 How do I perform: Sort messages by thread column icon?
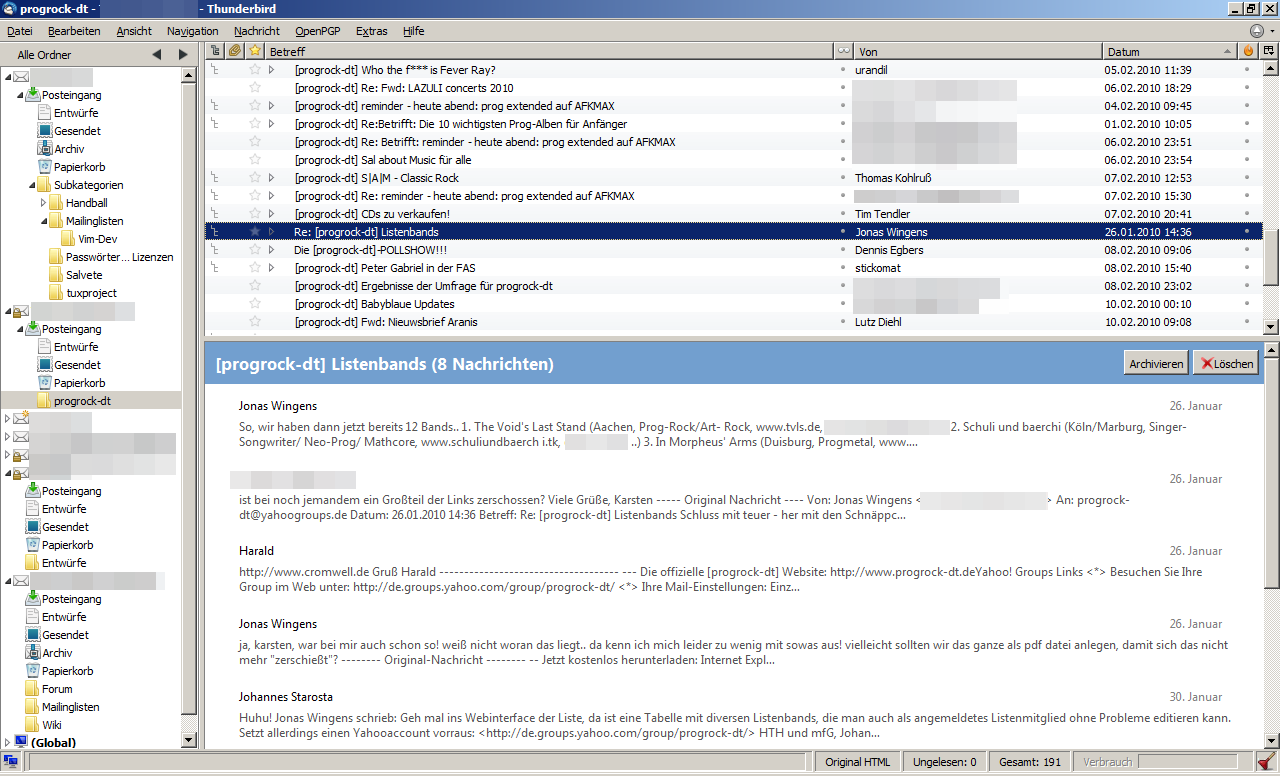[x=214, y=51]
